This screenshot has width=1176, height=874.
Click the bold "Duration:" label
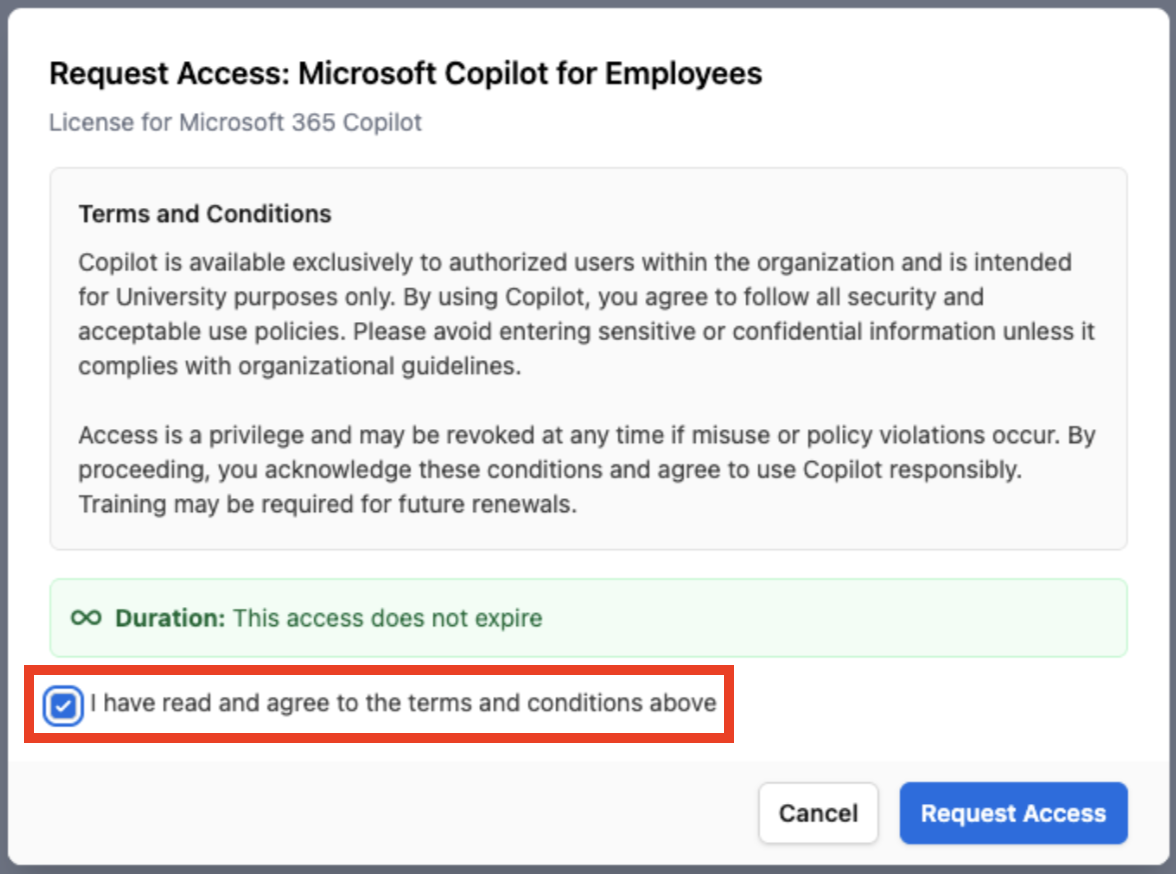170,618
